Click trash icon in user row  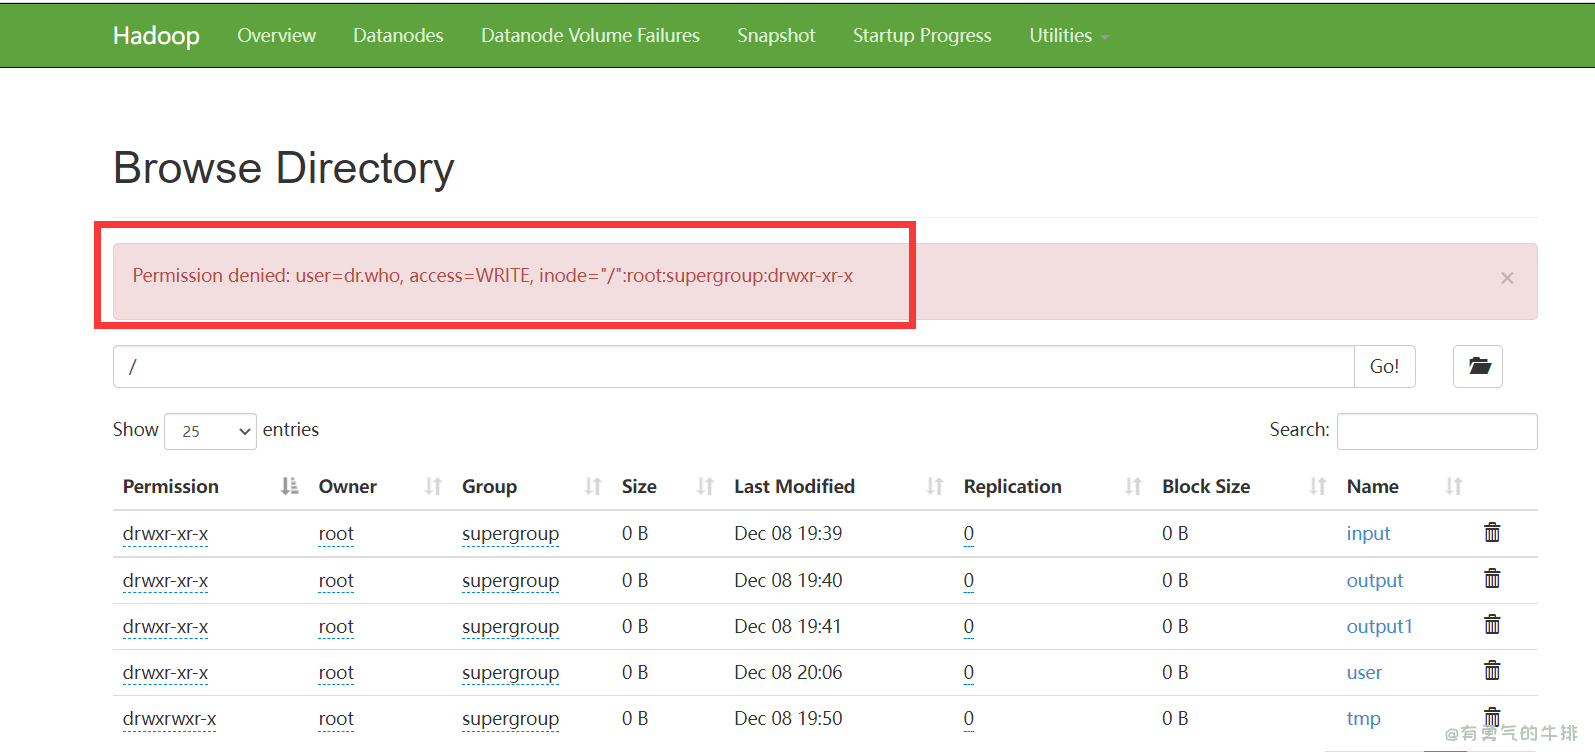coord(1492,671)
